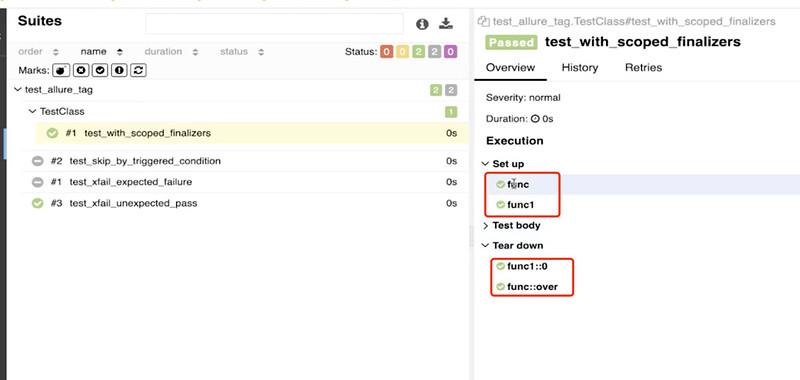Toggle the unknown purple status filter

450,52
